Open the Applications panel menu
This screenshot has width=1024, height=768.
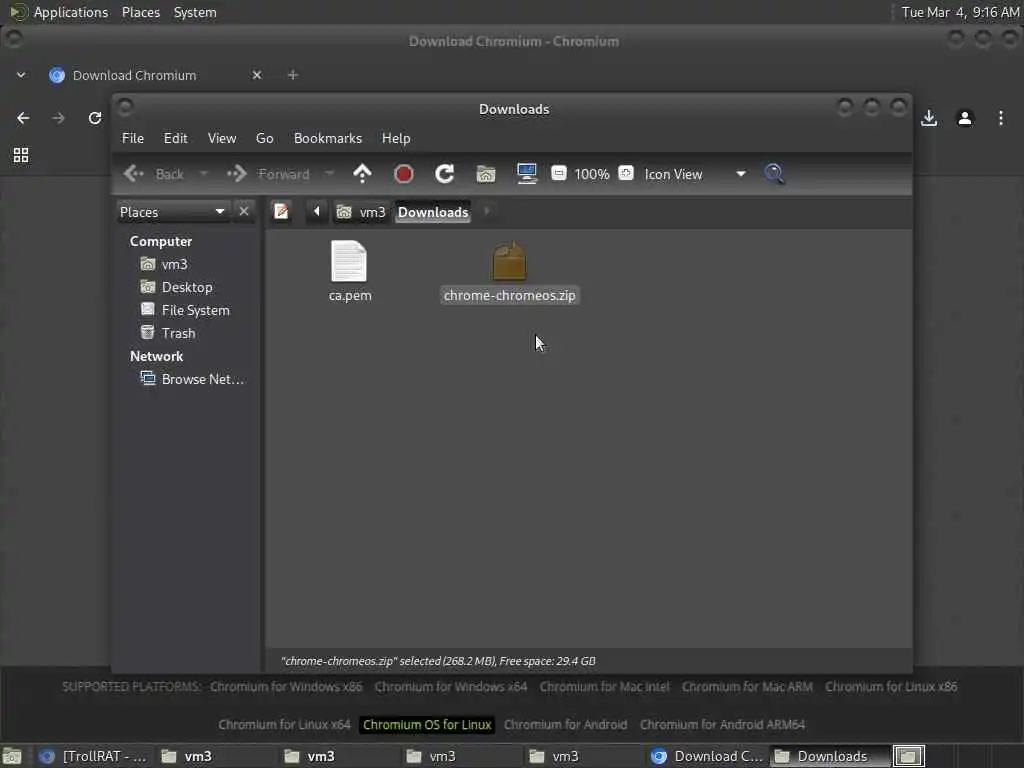tap(71, 12)
